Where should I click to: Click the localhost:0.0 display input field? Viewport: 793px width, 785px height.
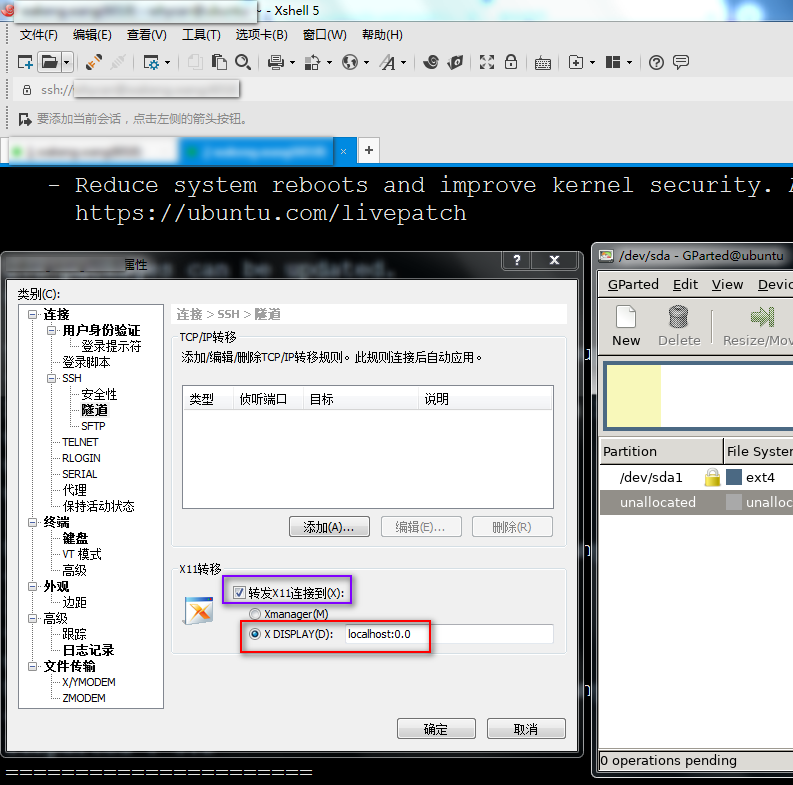click(450, 634)
